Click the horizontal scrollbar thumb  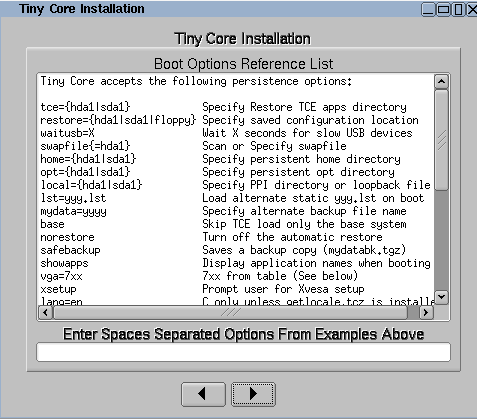pos(231,313)
